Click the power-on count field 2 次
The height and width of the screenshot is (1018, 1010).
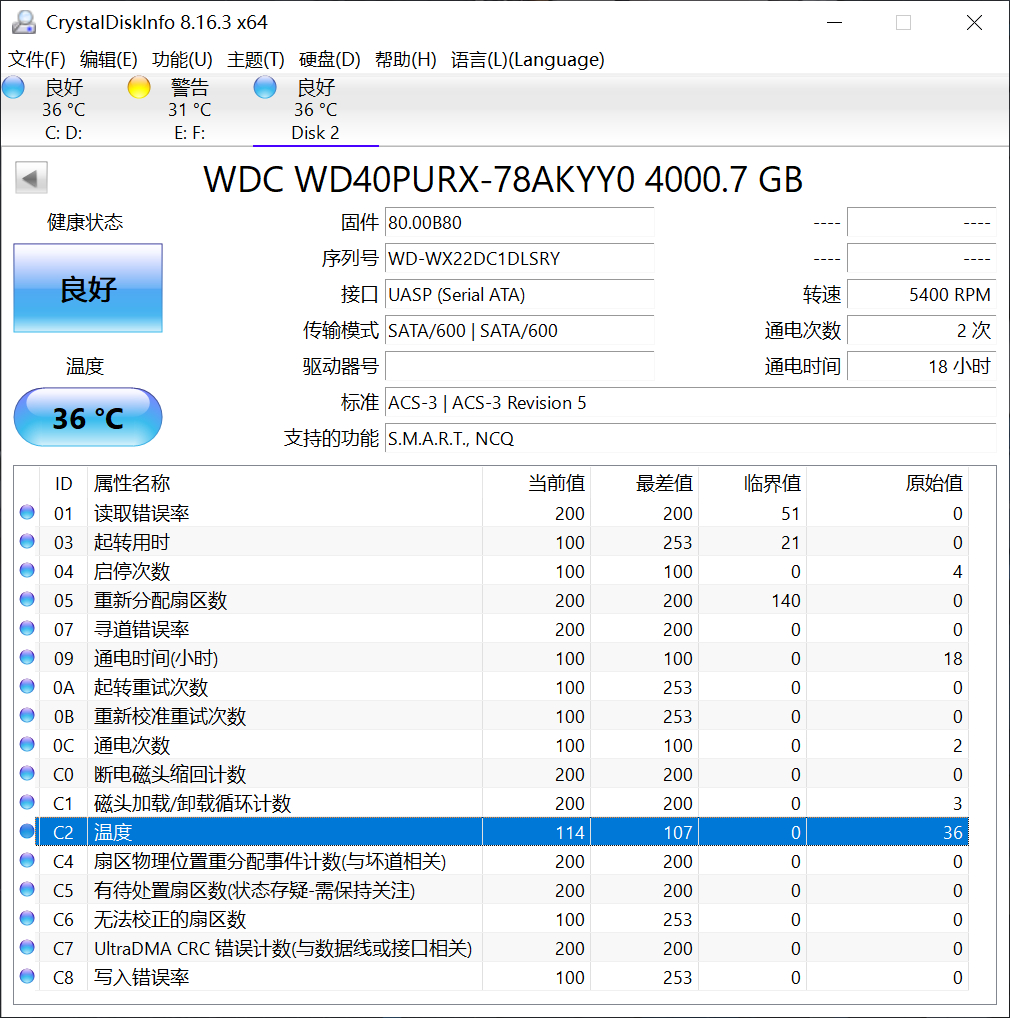[x=922, y=330]
